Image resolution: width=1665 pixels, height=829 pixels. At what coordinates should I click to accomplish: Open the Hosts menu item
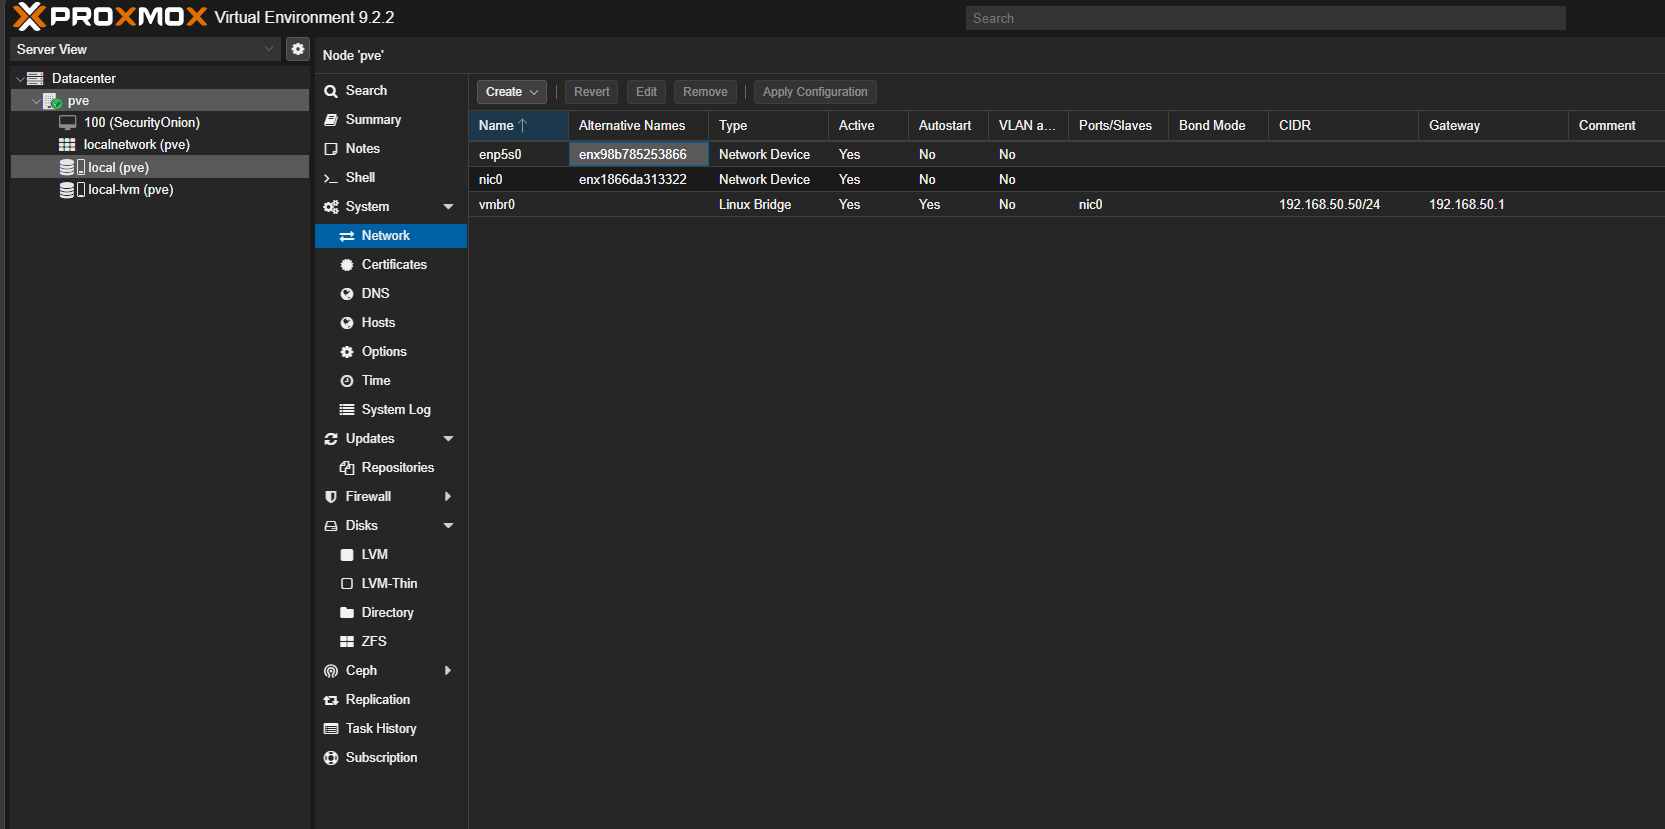click(391, 323)
